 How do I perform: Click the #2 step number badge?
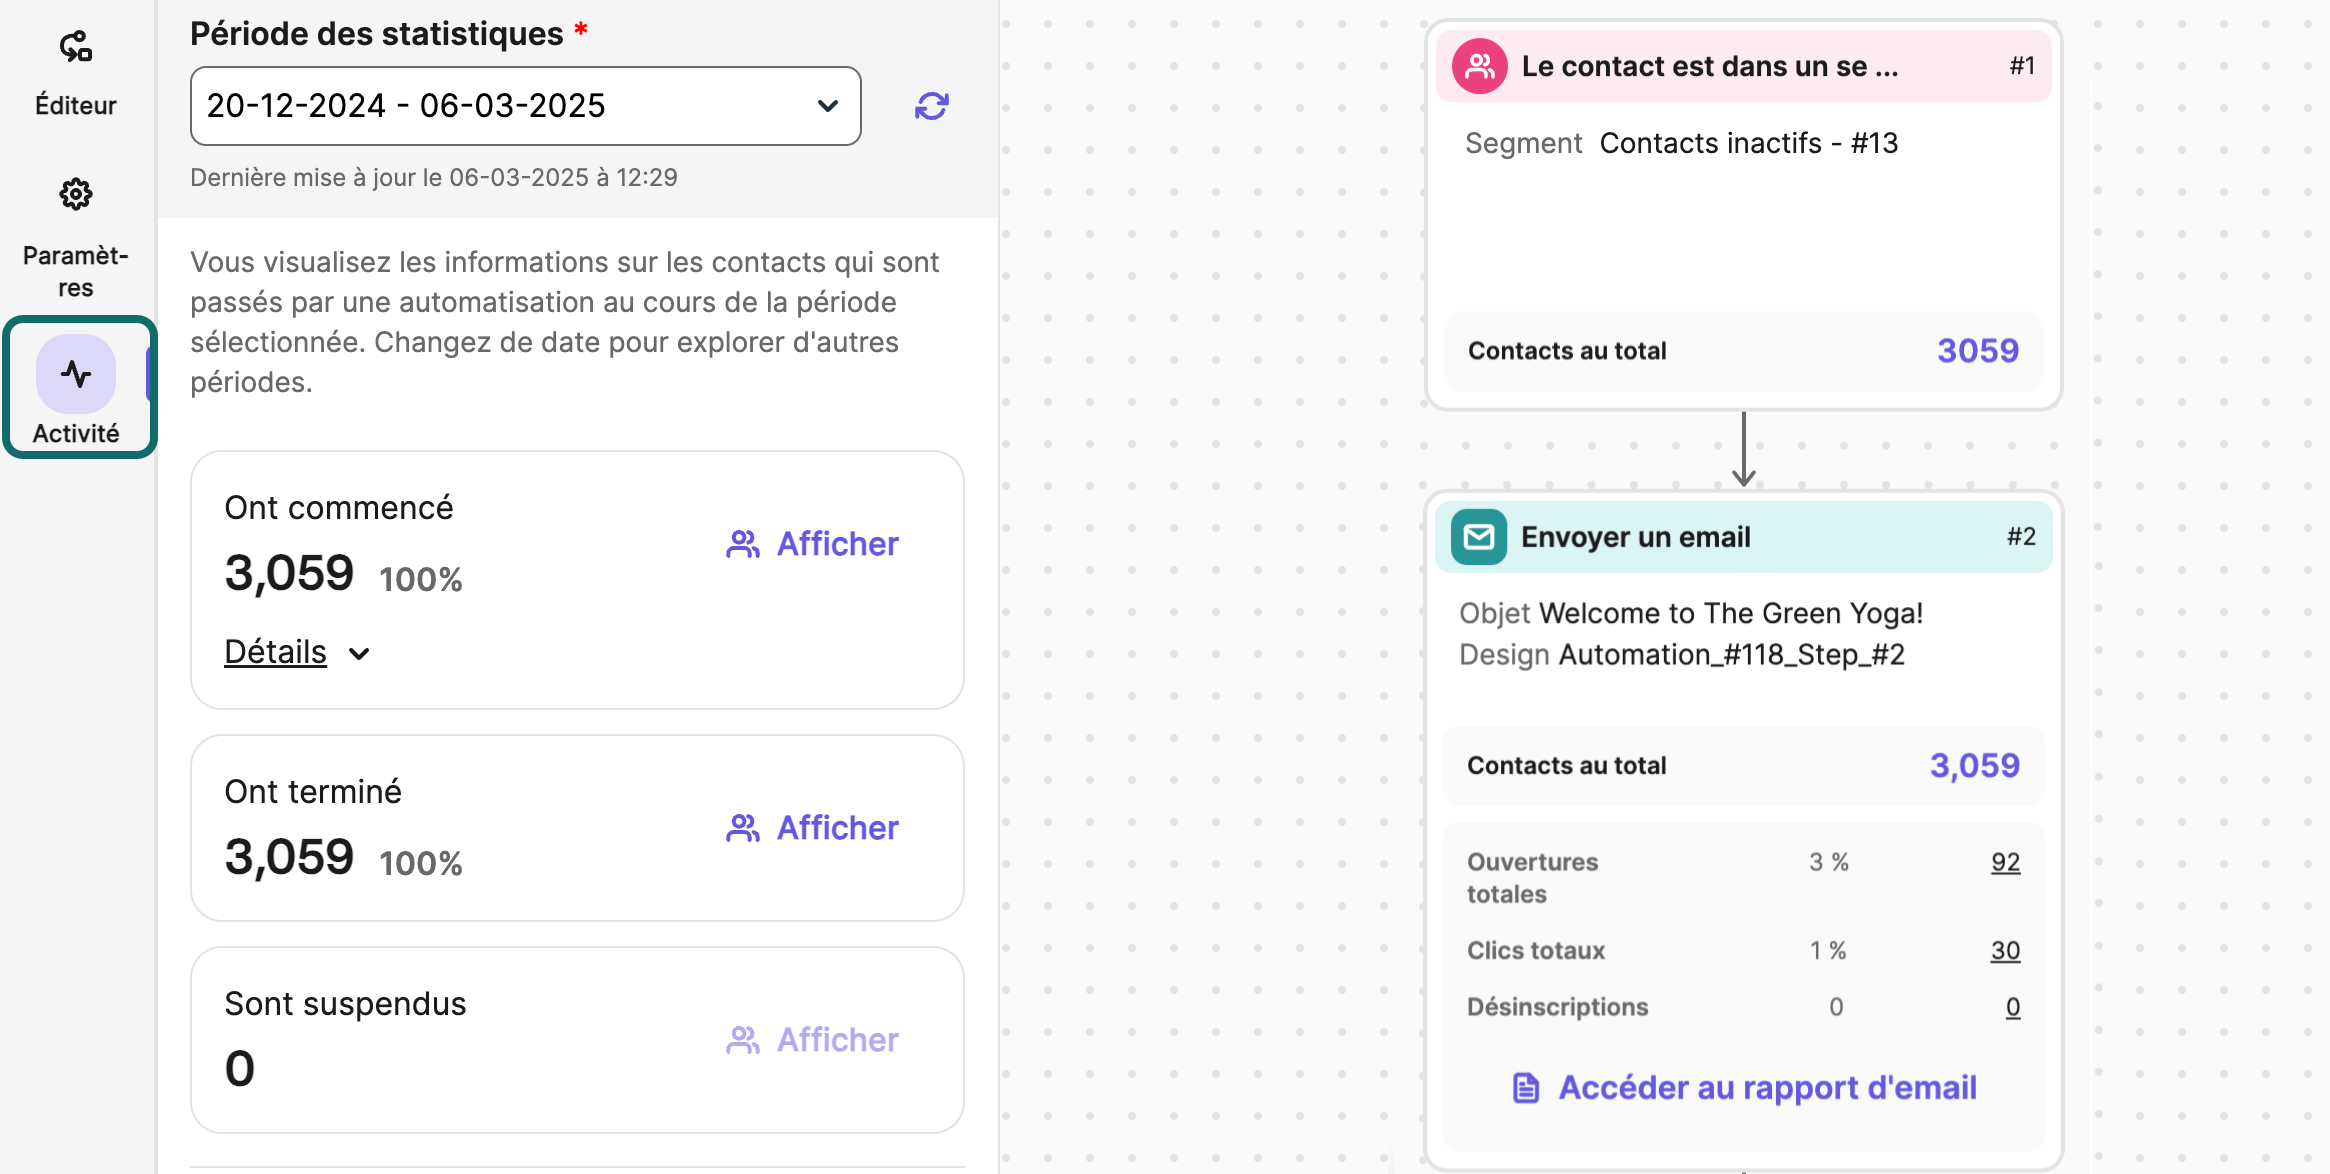tap(2021, 537)
